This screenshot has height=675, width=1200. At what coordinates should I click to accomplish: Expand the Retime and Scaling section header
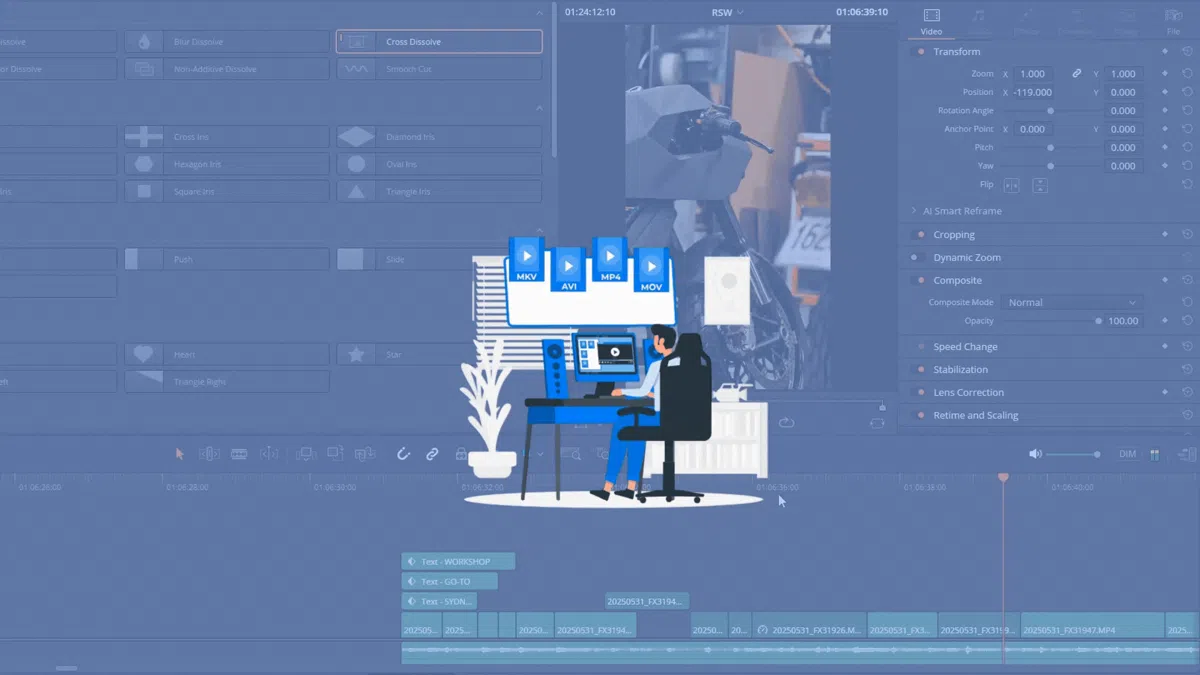[x=975, y=416]
